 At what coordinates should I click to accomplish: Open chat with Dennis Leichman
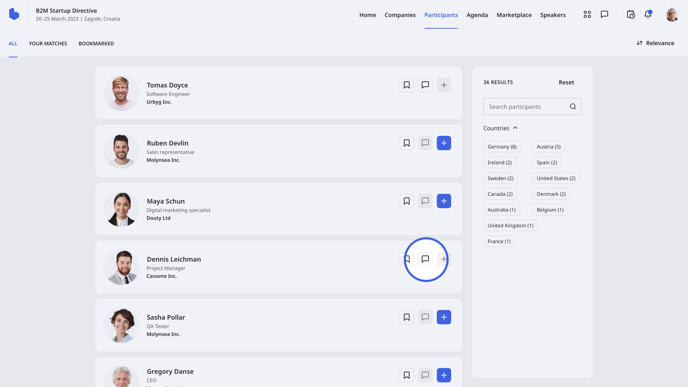coord(425,259)
